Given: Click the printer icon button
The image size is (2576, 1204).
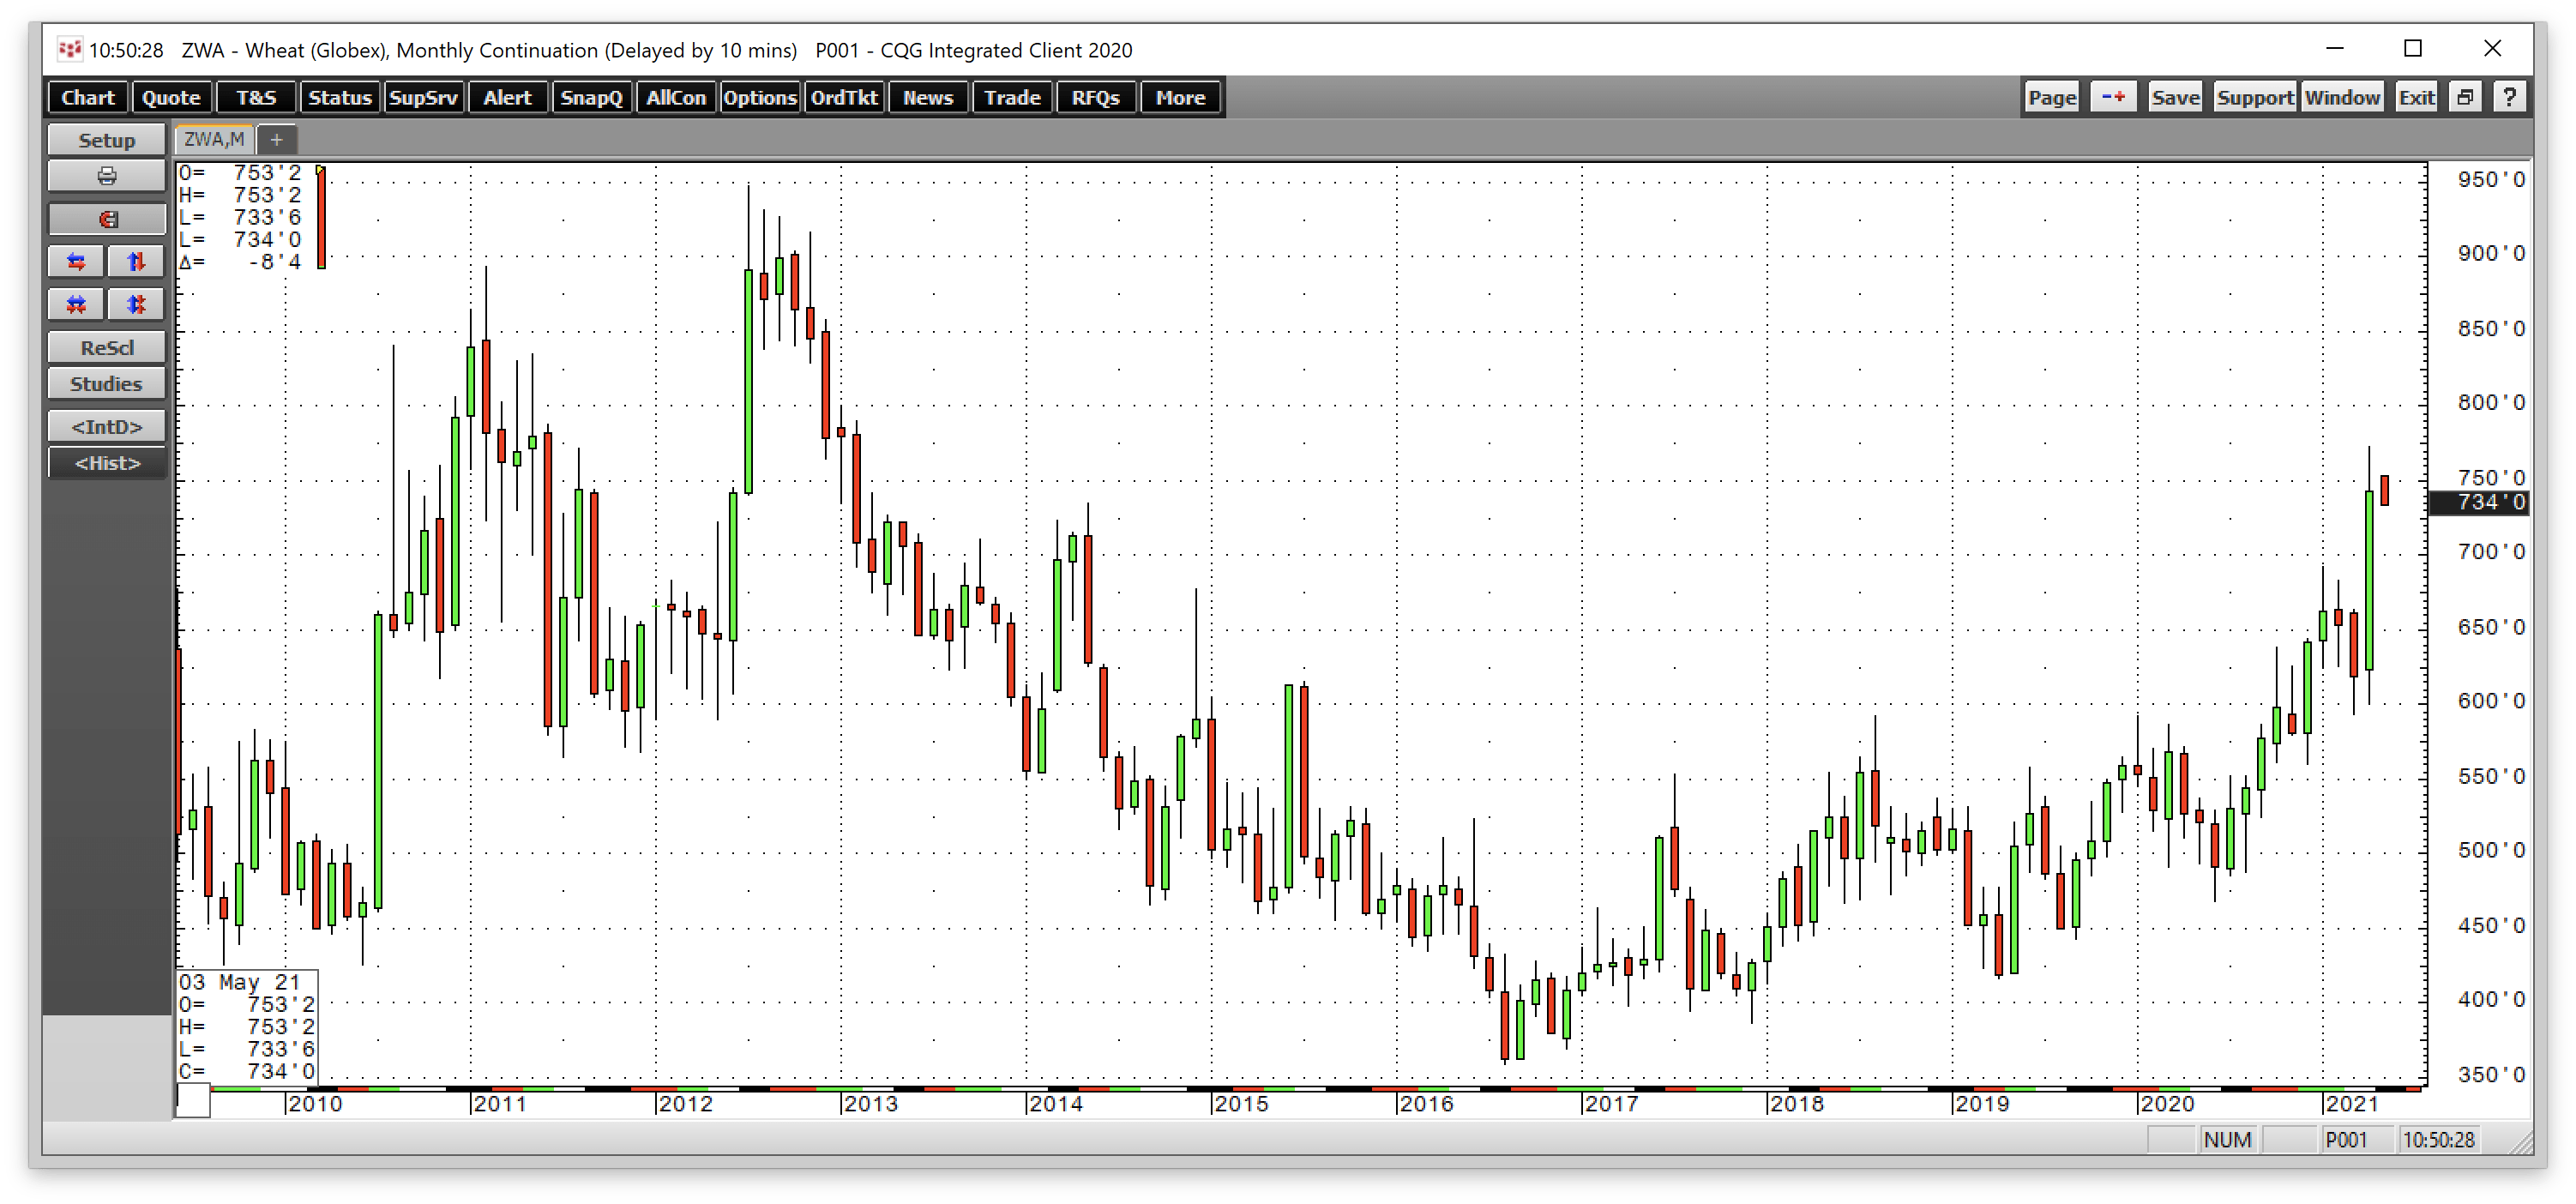Looking at the screenshot, I should click(x=106, y=177).
